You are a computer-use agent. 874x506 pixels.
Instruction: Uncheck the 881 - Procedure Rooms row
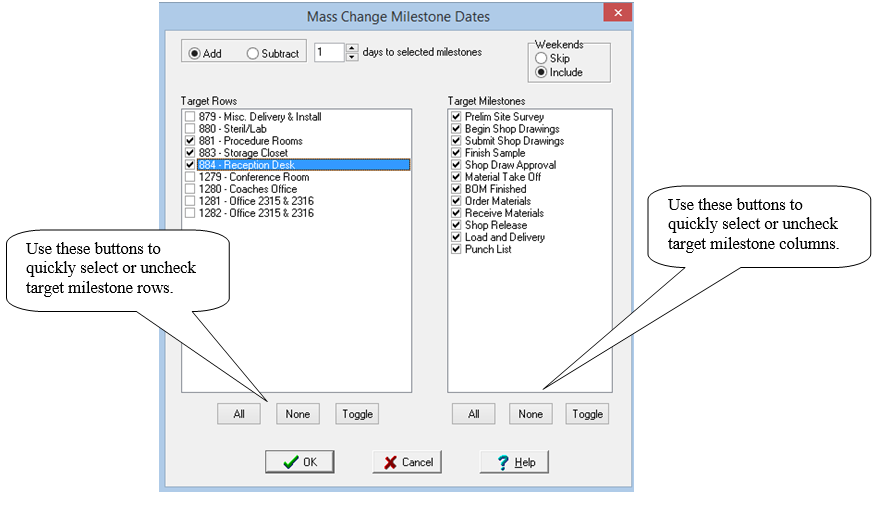[x=190, y=141]
